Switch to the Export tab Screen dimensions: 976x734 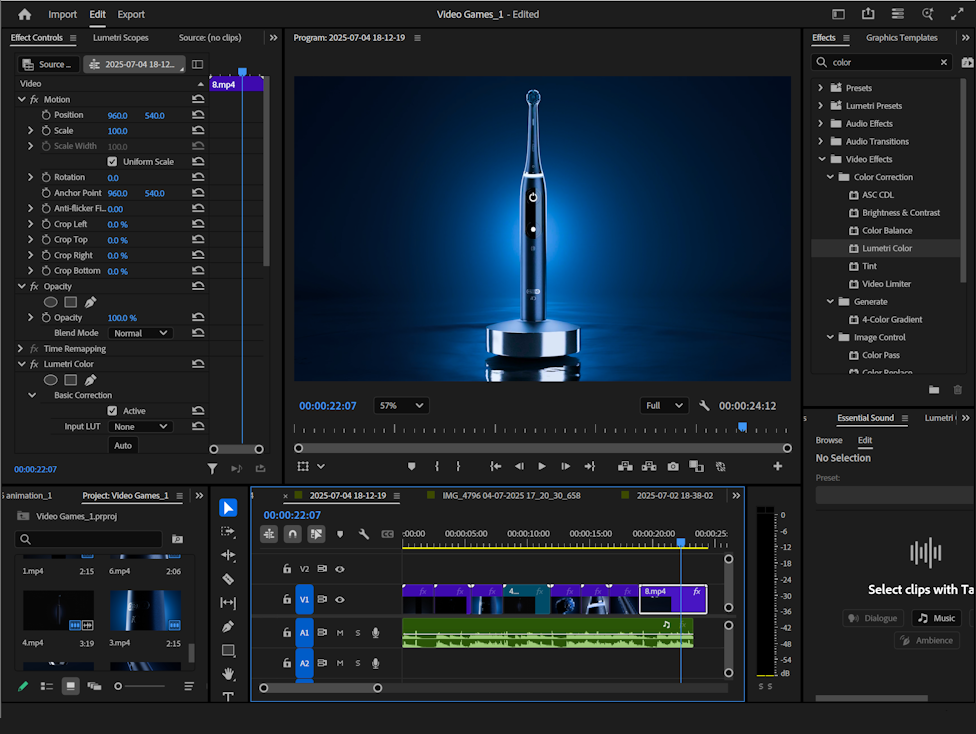(131, 14)
